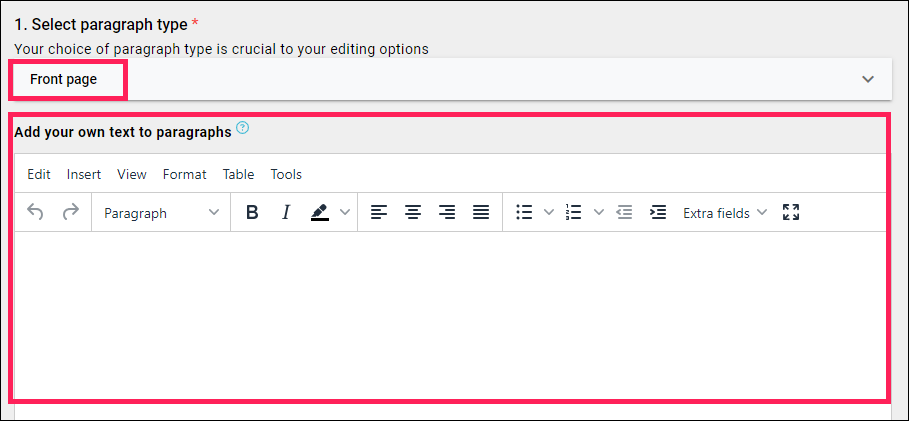Screen dimensions: 909x421
Task: Insert a bullet list
Action: coord(524,213)
